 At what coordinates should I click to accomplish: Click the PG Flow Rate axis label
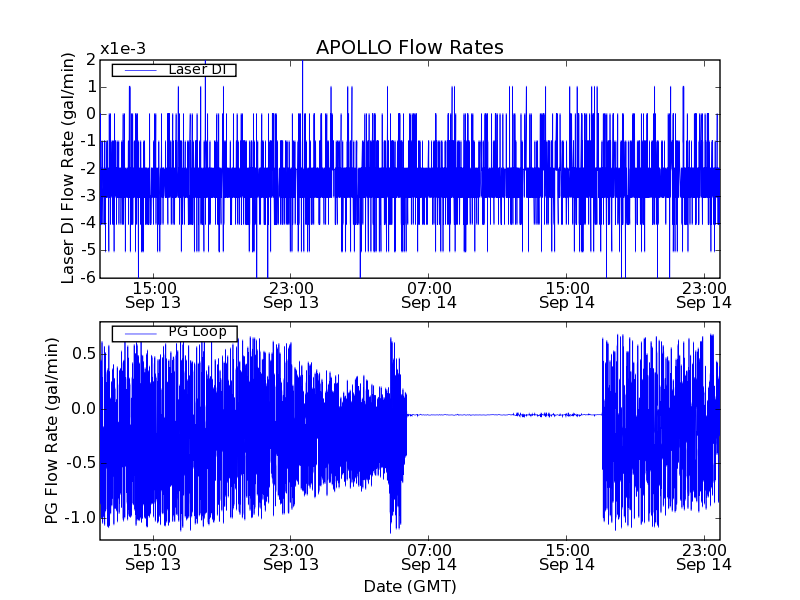click(52, 431)
